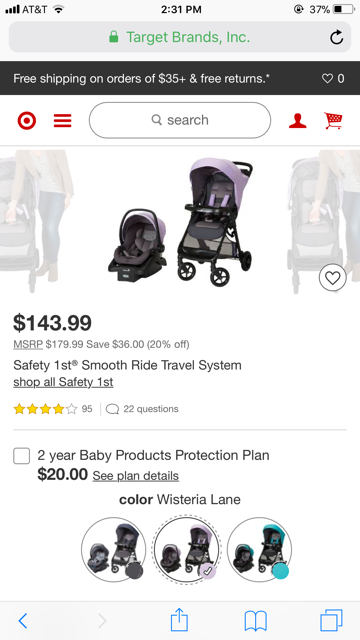This screenshot has height=640, width=360.
Task: Open the star rating reviews
Action: click(x=53, y=409)
